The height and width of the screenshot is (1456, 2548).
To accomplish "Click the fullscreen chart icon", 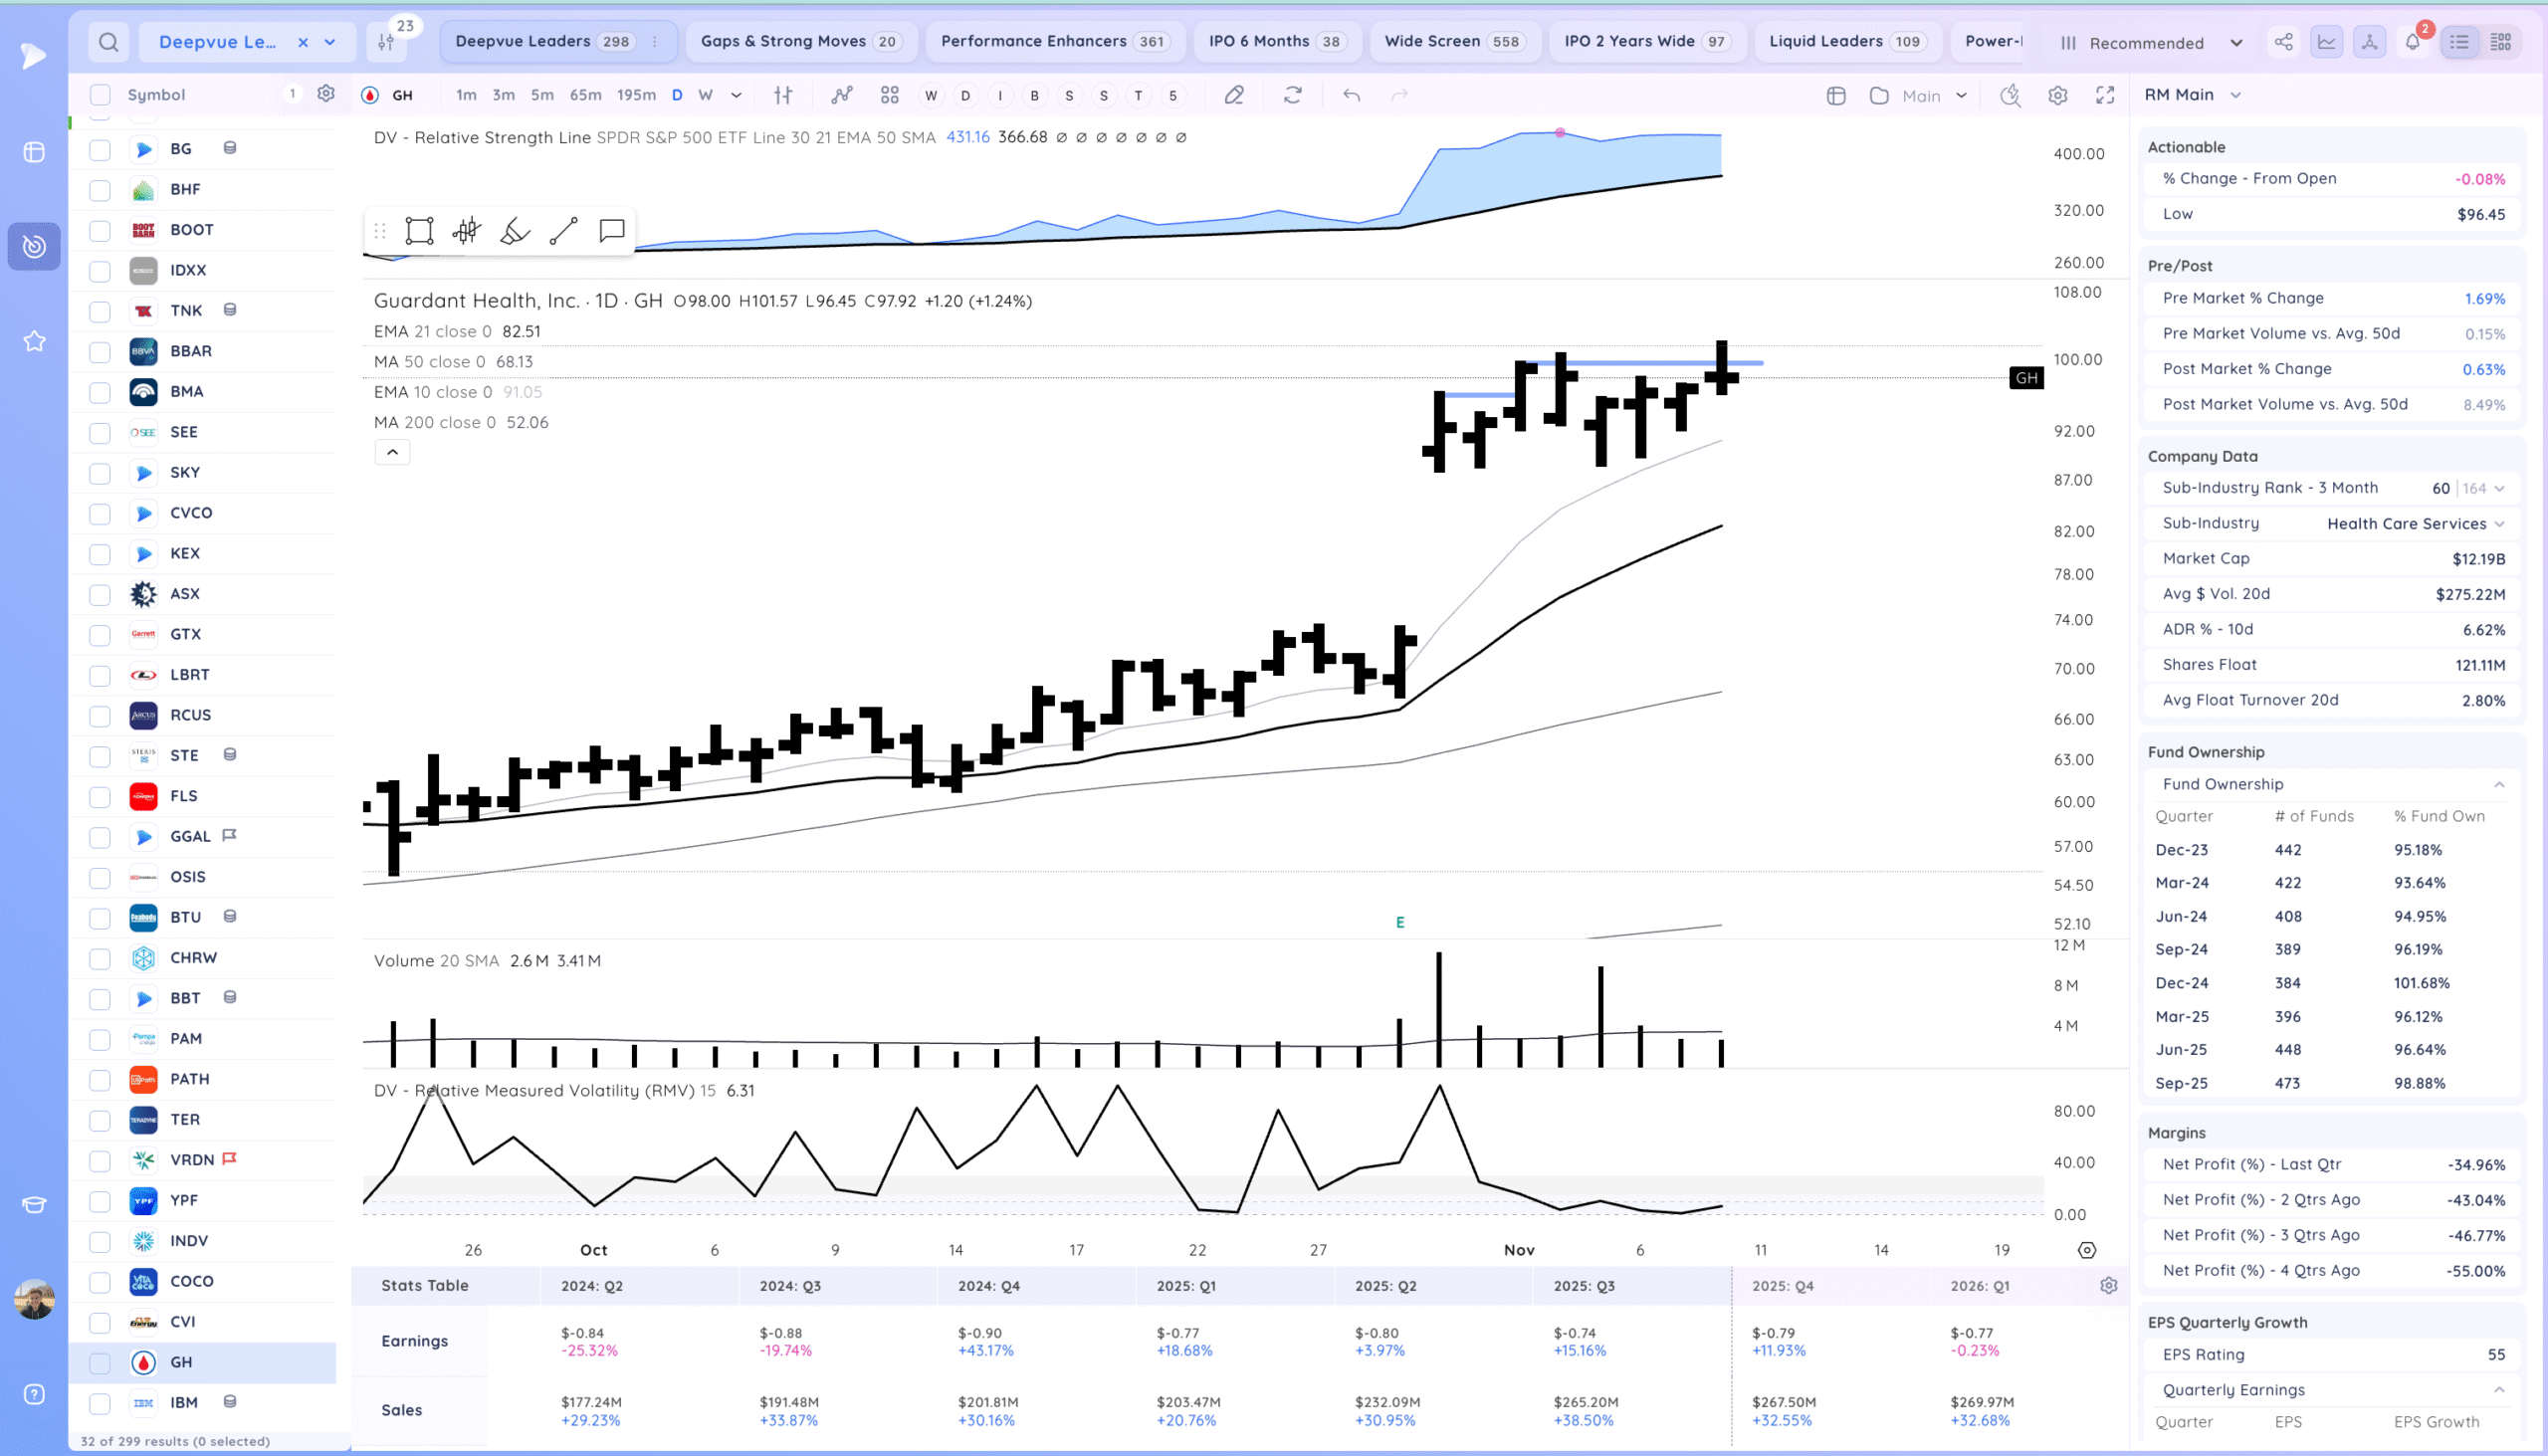I will coord(2105,95).
